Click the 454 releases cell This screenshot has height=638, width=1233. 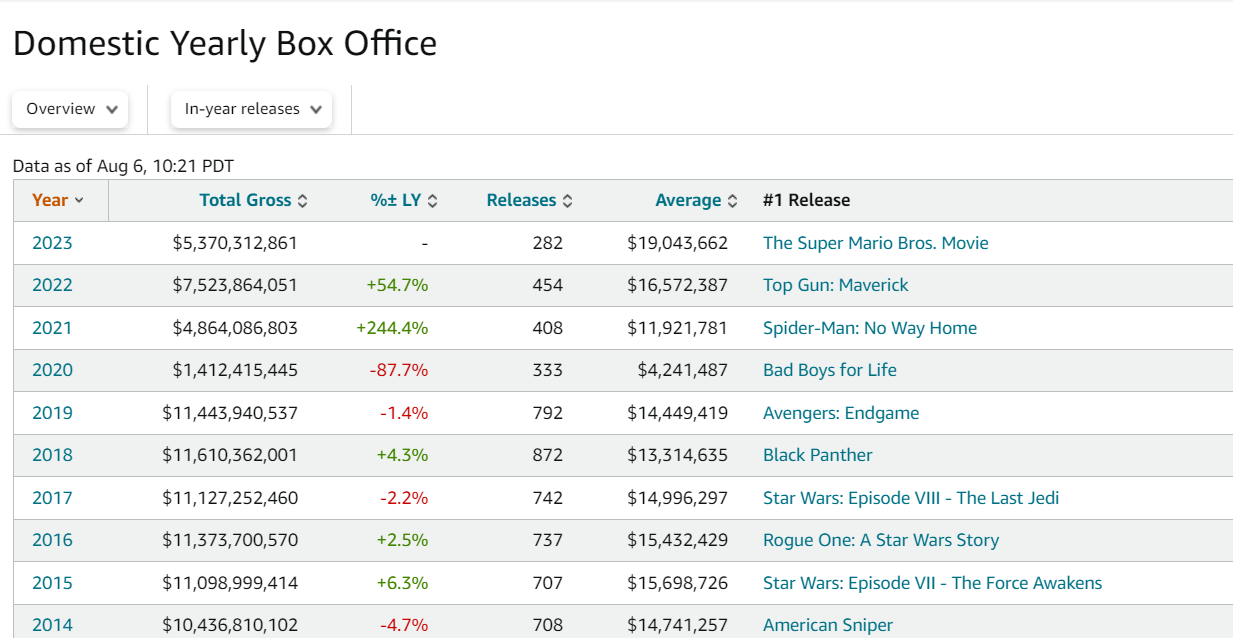548,285
